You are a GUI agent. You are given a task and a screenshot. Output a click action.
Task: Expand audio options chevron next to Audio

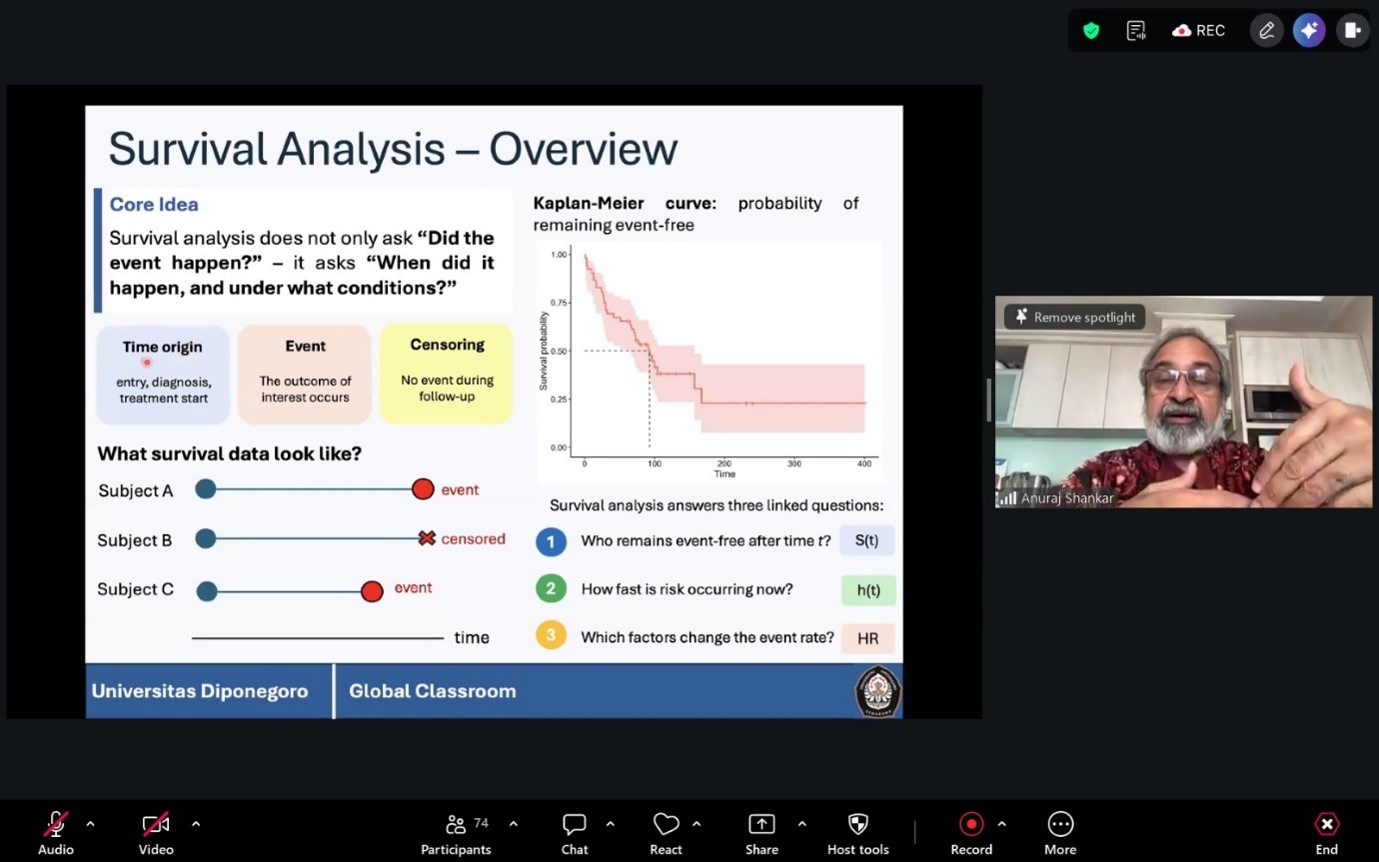pyautogui.click(x=90, y=824)
